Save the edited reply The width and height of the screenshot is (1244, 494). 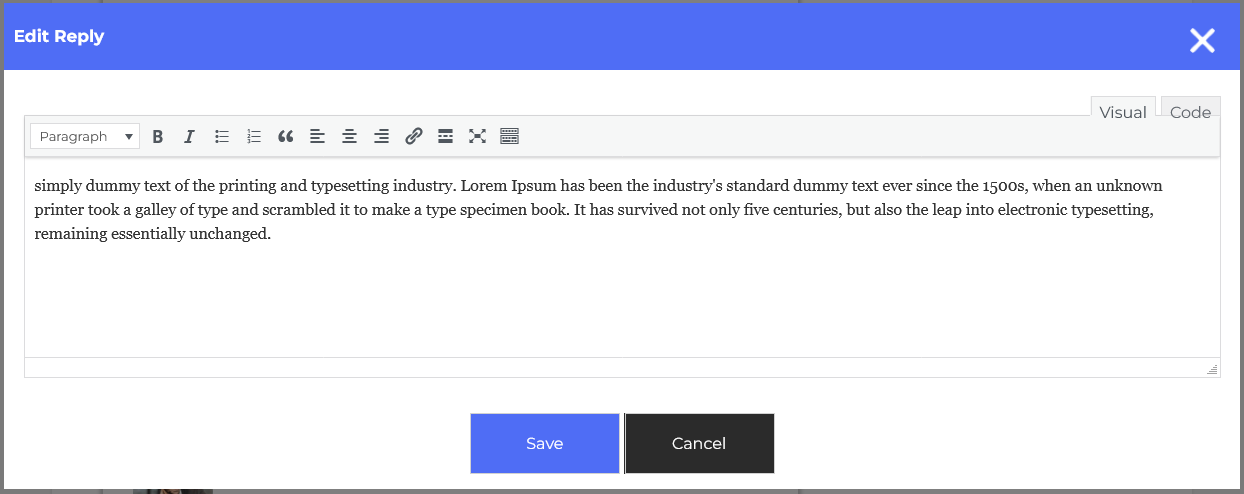tap(545, 443)
